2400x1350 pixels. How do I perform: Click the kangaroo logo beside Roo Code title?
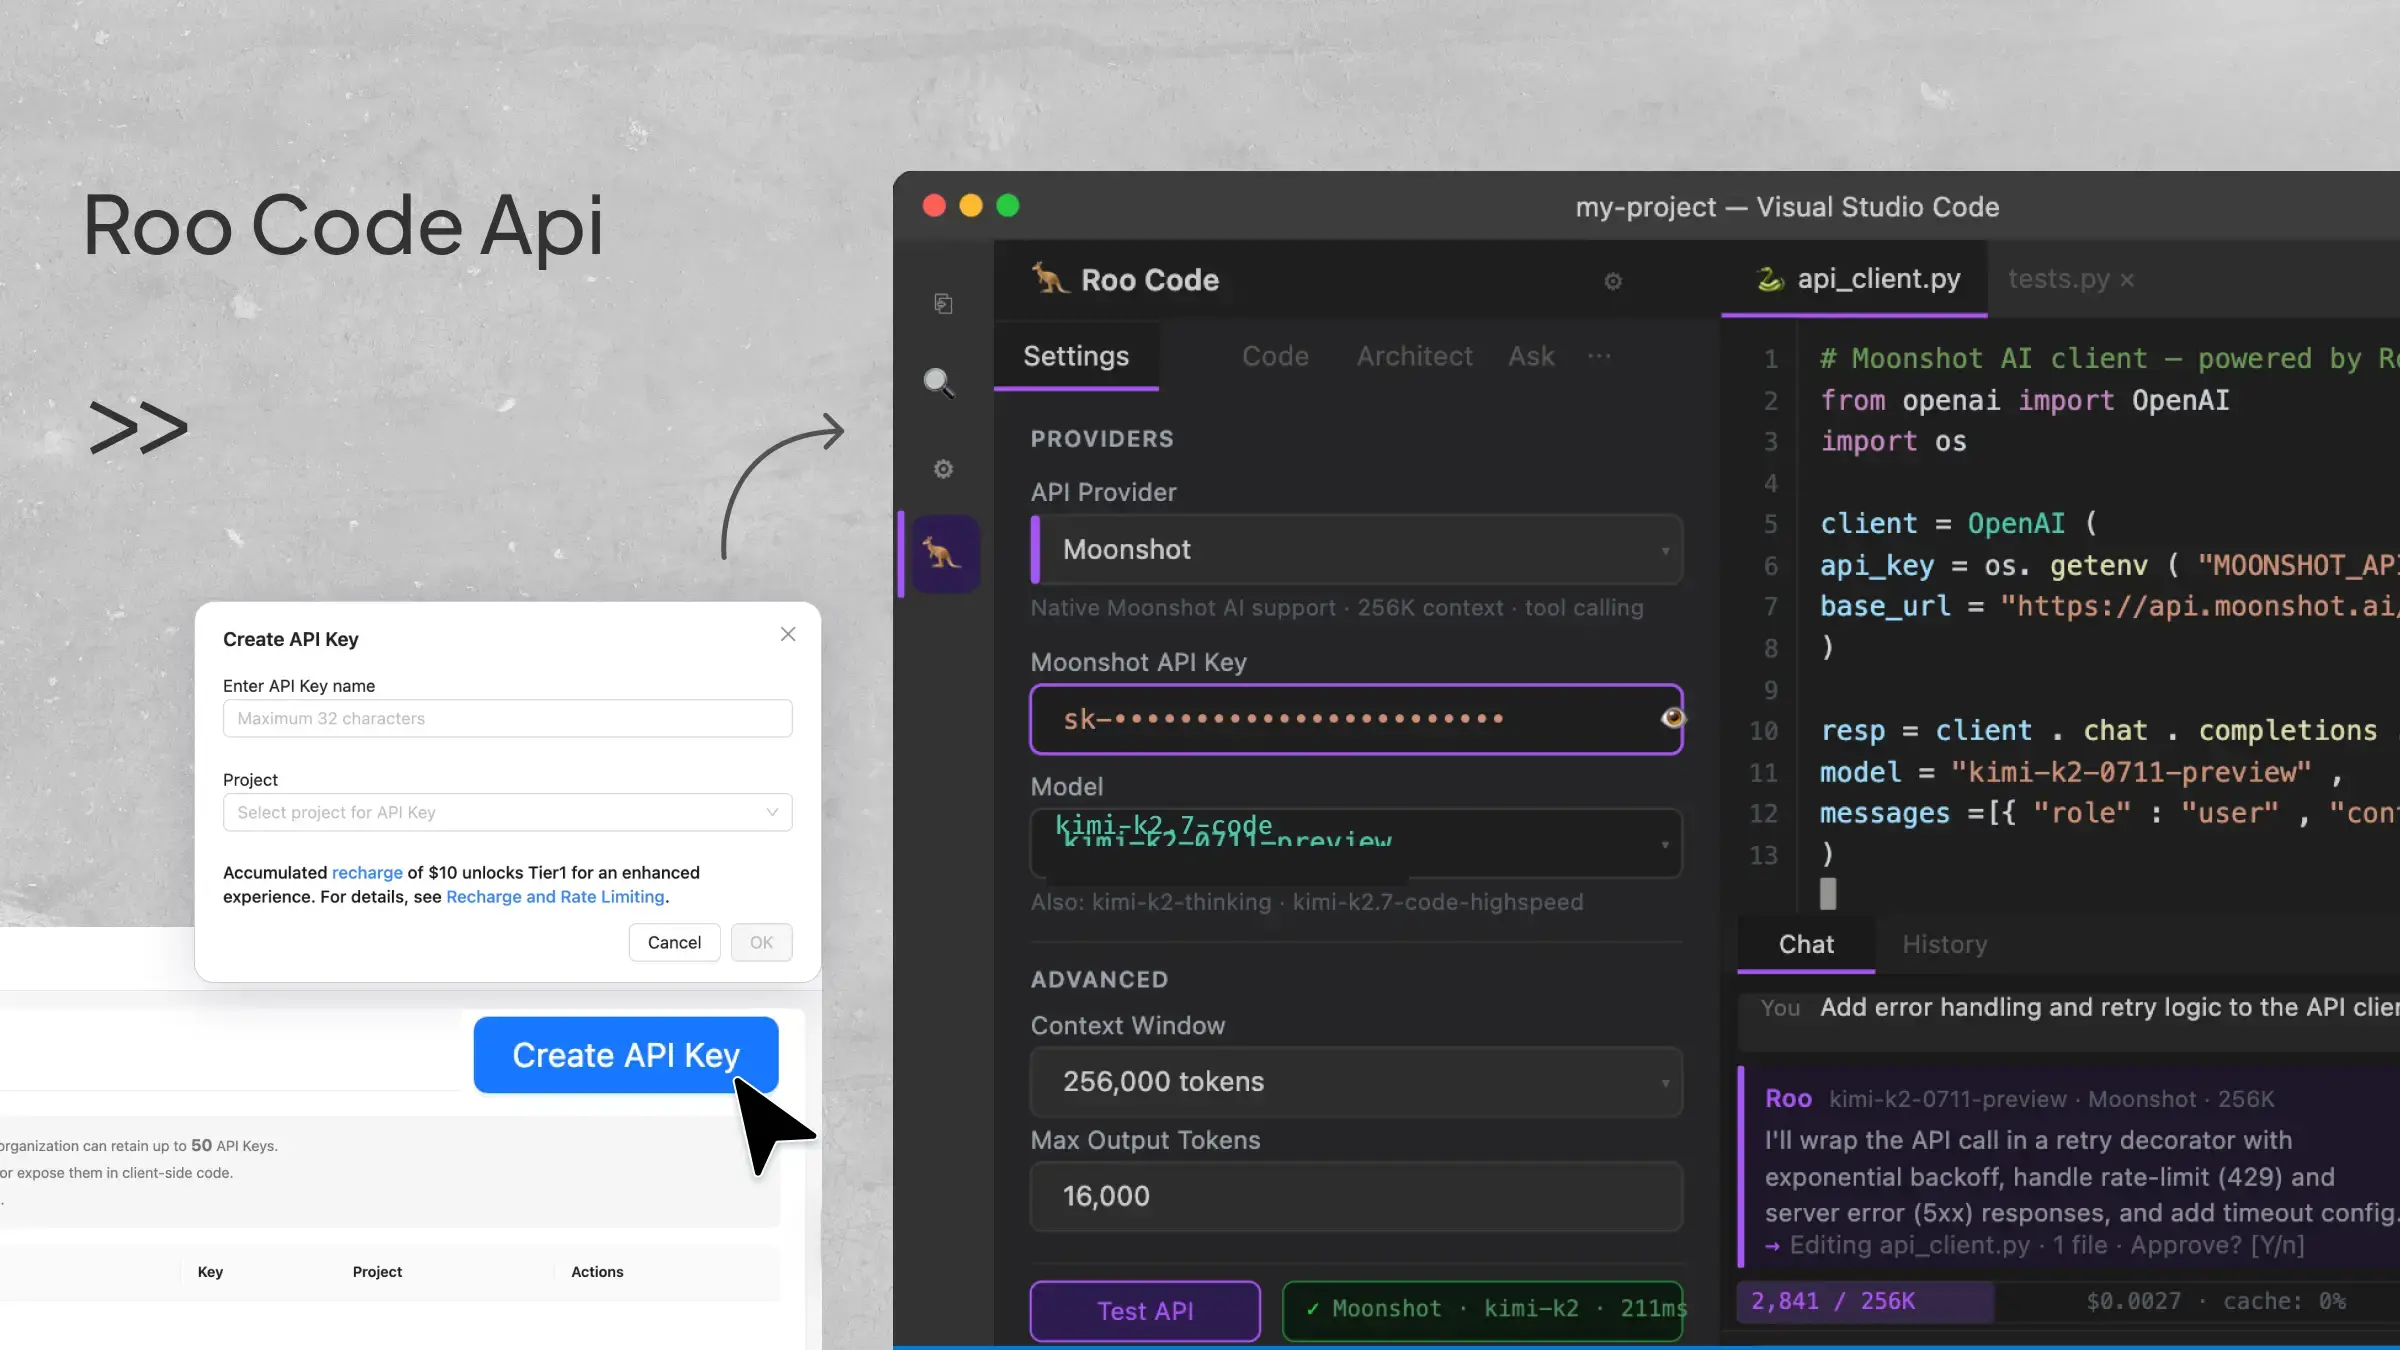[1049, 279]
